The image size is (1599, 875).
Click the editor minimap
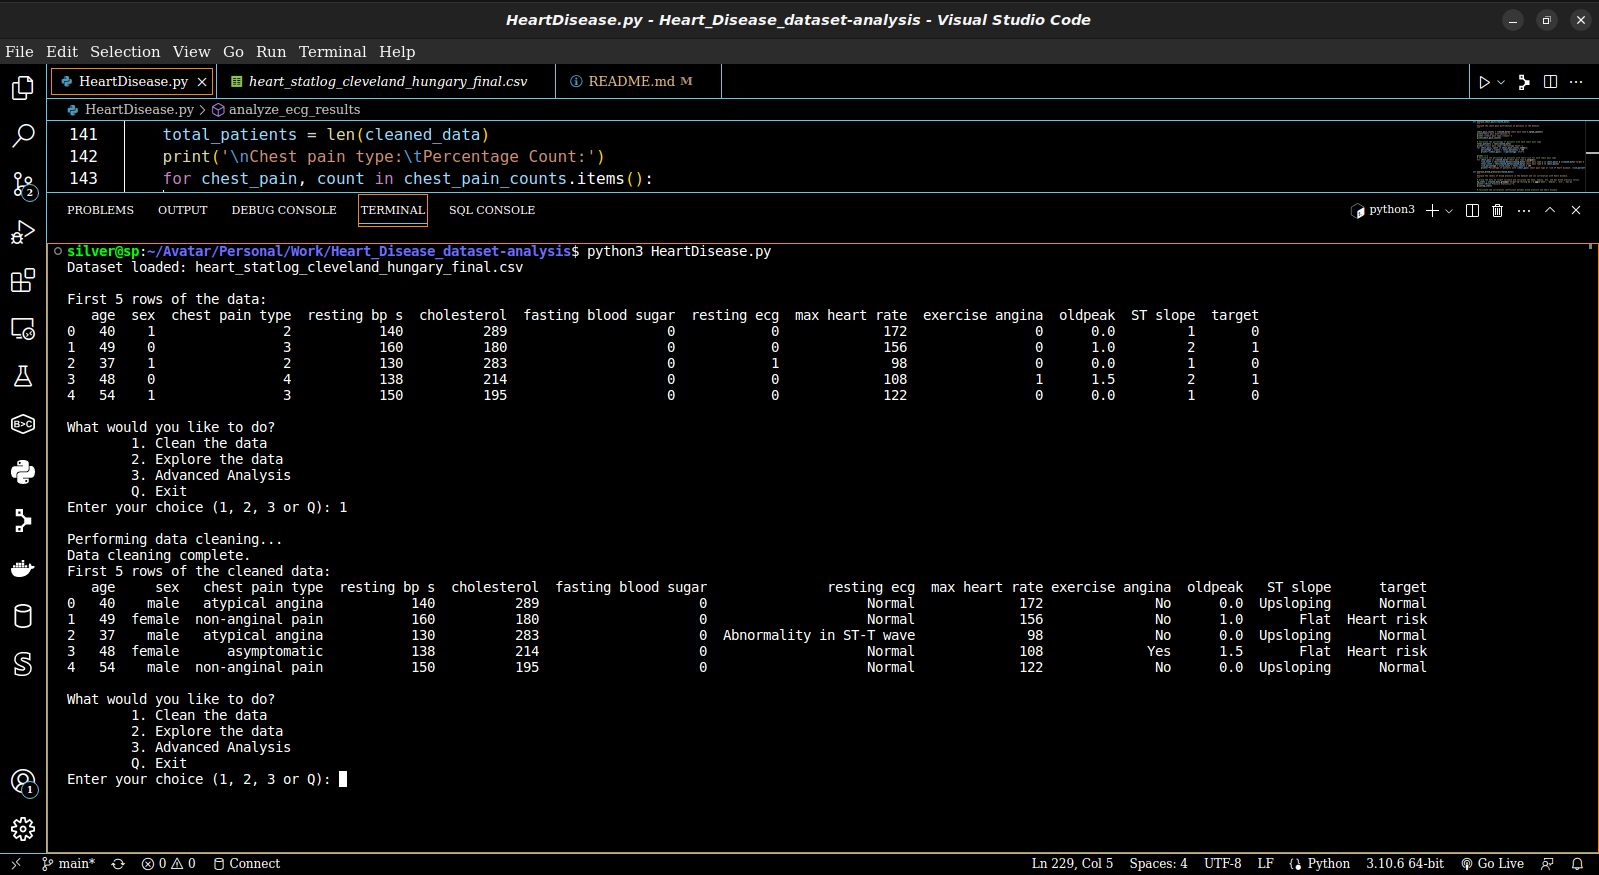1529,155
